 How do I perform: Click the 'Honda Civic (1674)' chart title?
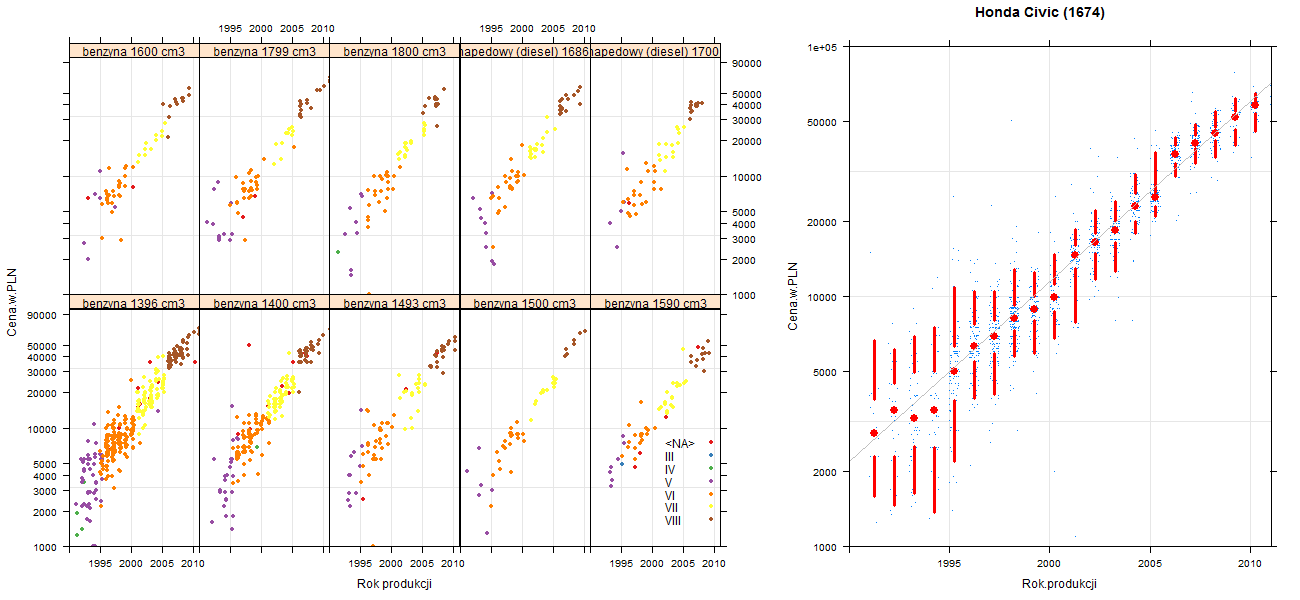pyautogui.click(x=1040, y=13)
